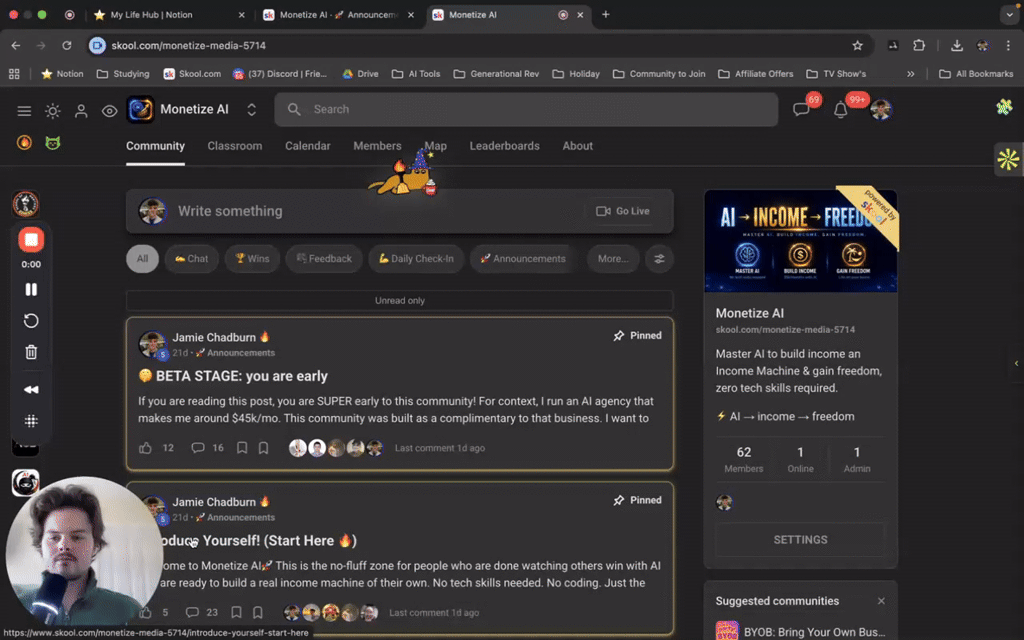Open the feed filter sliders icon

[x=660, y=259]
